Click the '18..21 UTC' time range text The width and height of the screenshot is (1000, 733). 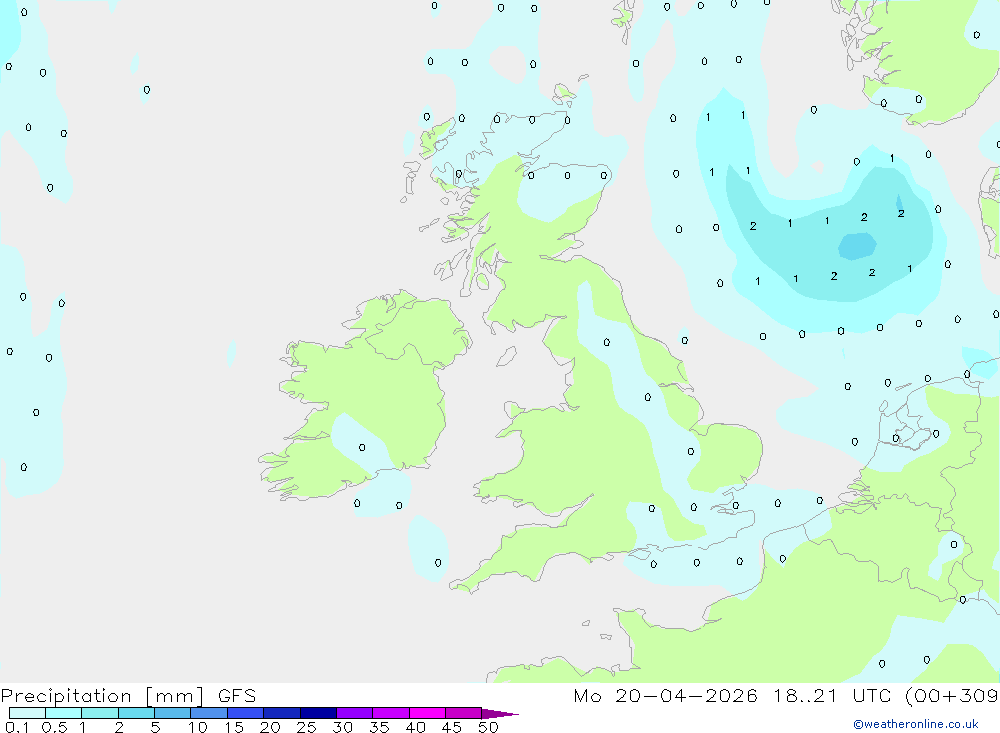click(833, 696)
